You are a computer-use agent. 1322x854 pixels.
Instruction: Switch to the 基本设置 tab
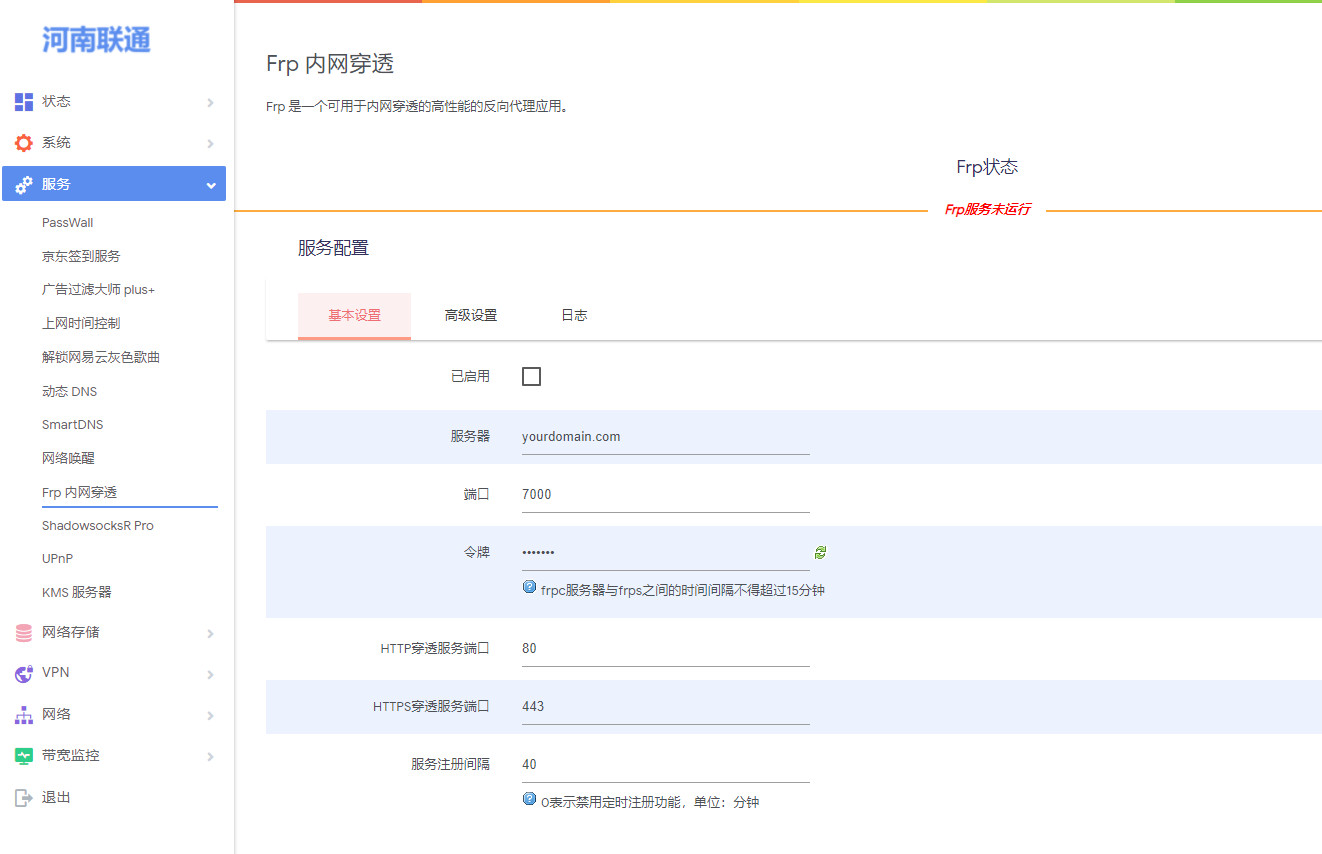pyautogui.click(x=354, y=316)
